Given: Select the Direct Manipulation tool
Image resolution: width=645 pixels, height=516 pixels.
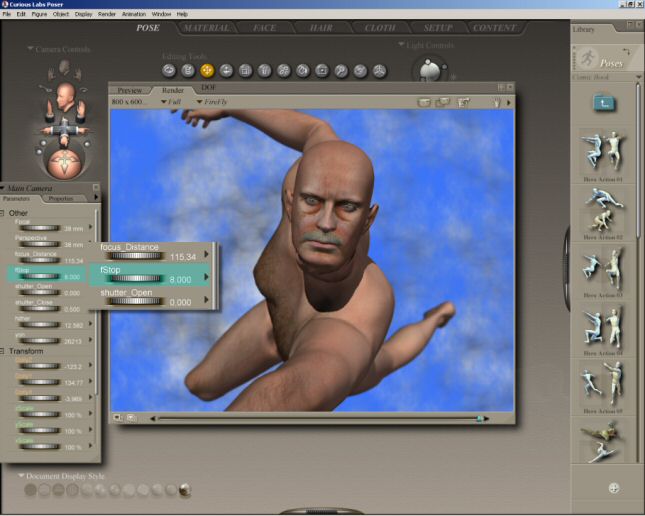Looking at the screenshot, I should pos(379,71).
